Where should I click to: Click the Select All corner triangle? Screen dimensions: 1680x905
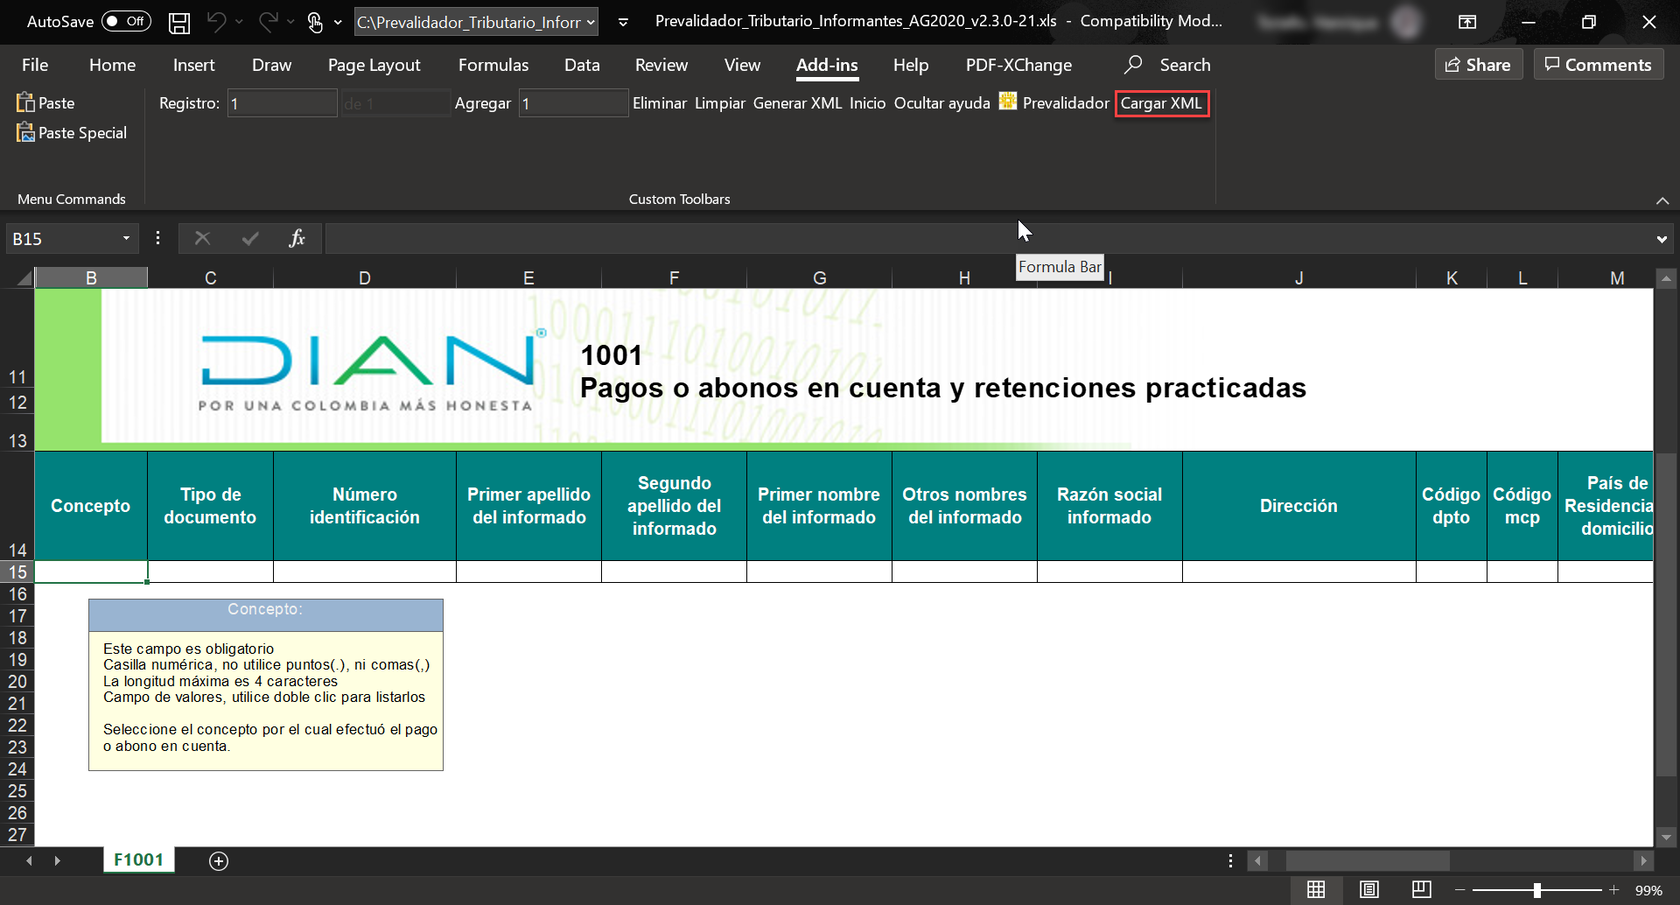point(22,277)
